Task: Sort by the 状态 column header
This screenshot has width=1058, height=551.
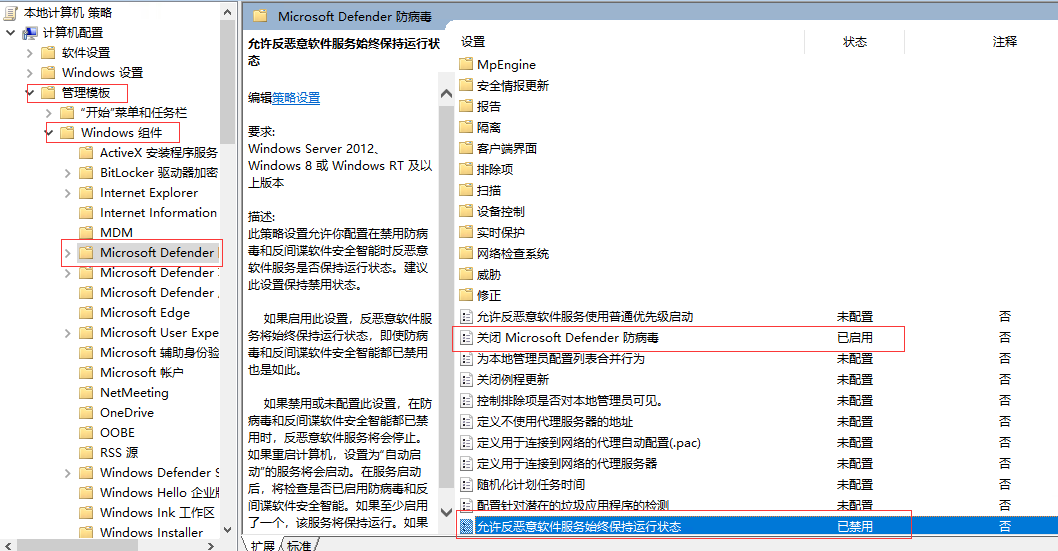Action: point(854,42)
